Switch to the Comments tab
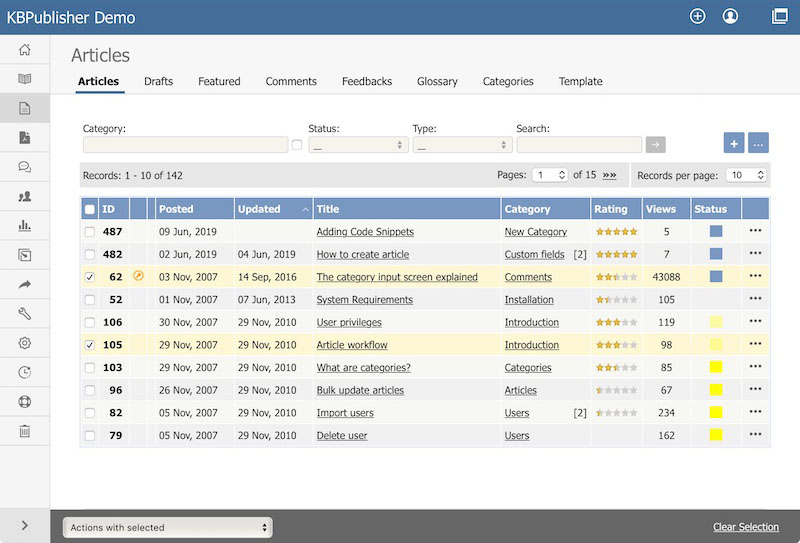This screenshot has height=543, width=800. (x=291, y=81)
